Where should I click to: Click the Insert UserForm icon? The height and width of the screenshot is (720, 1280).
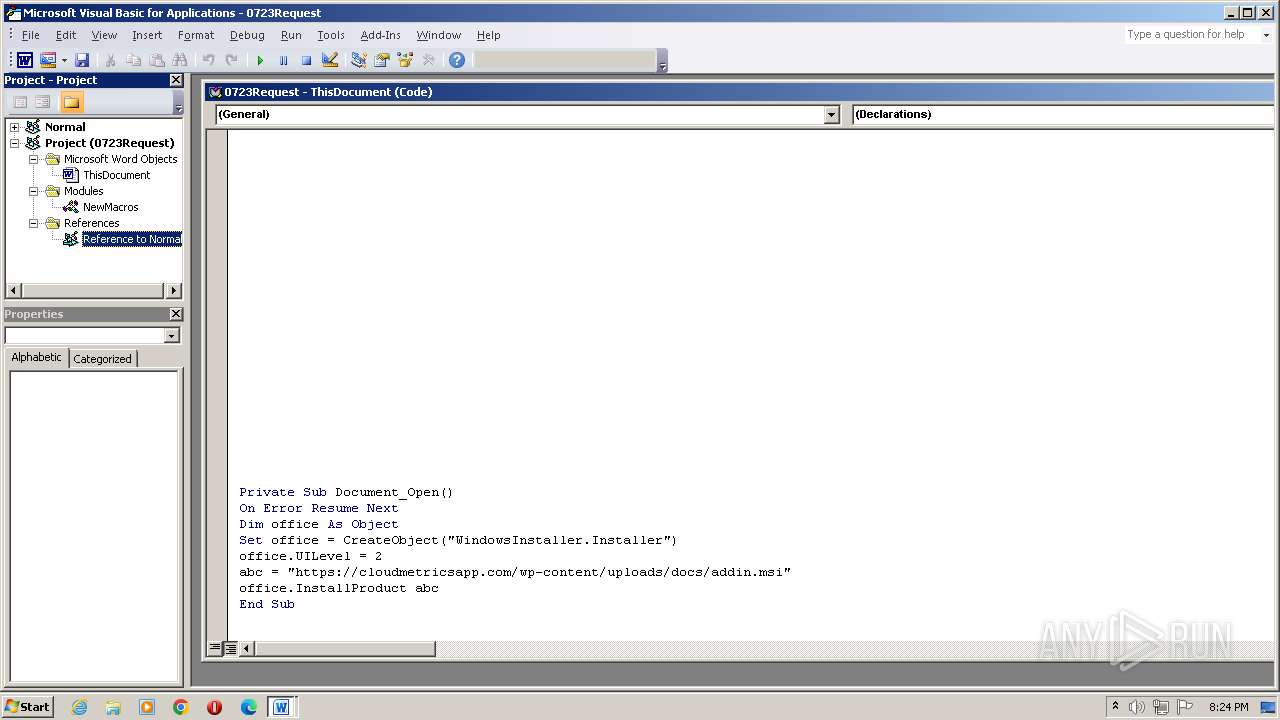tap(47, 60)
